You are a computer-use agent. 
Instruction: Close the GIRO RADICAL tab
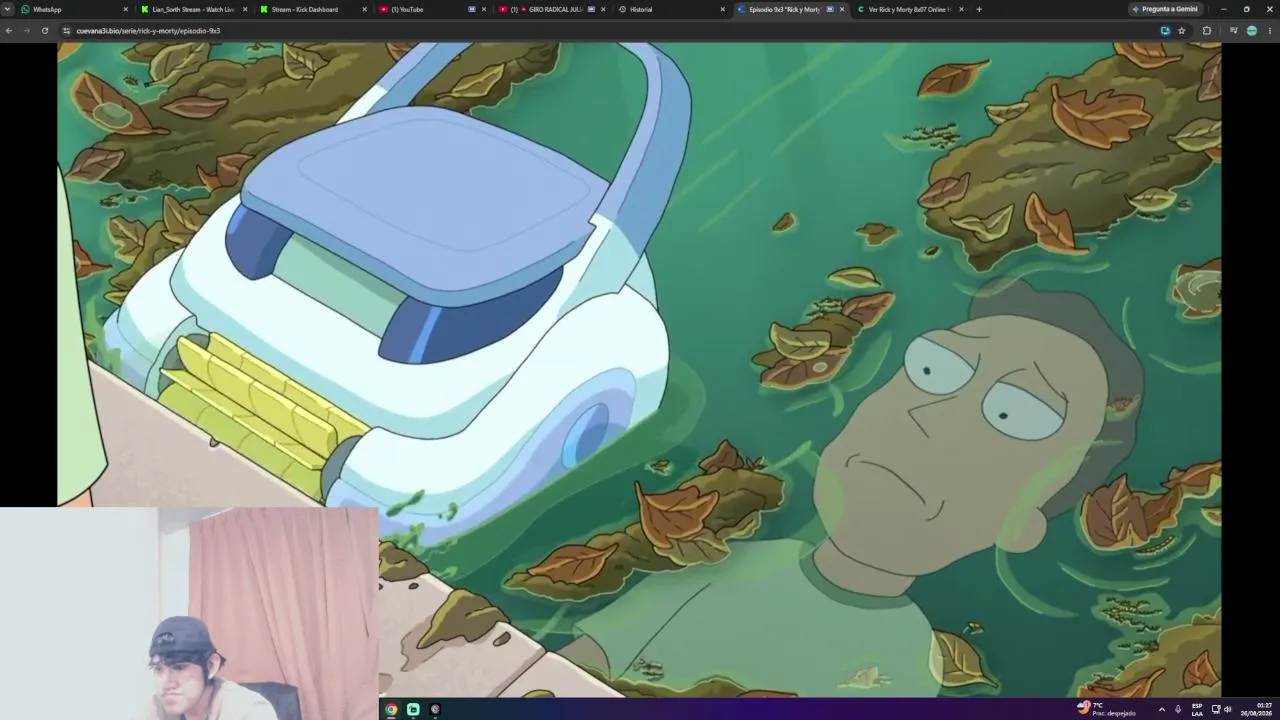pyautogui.click(x=603, y=9)
